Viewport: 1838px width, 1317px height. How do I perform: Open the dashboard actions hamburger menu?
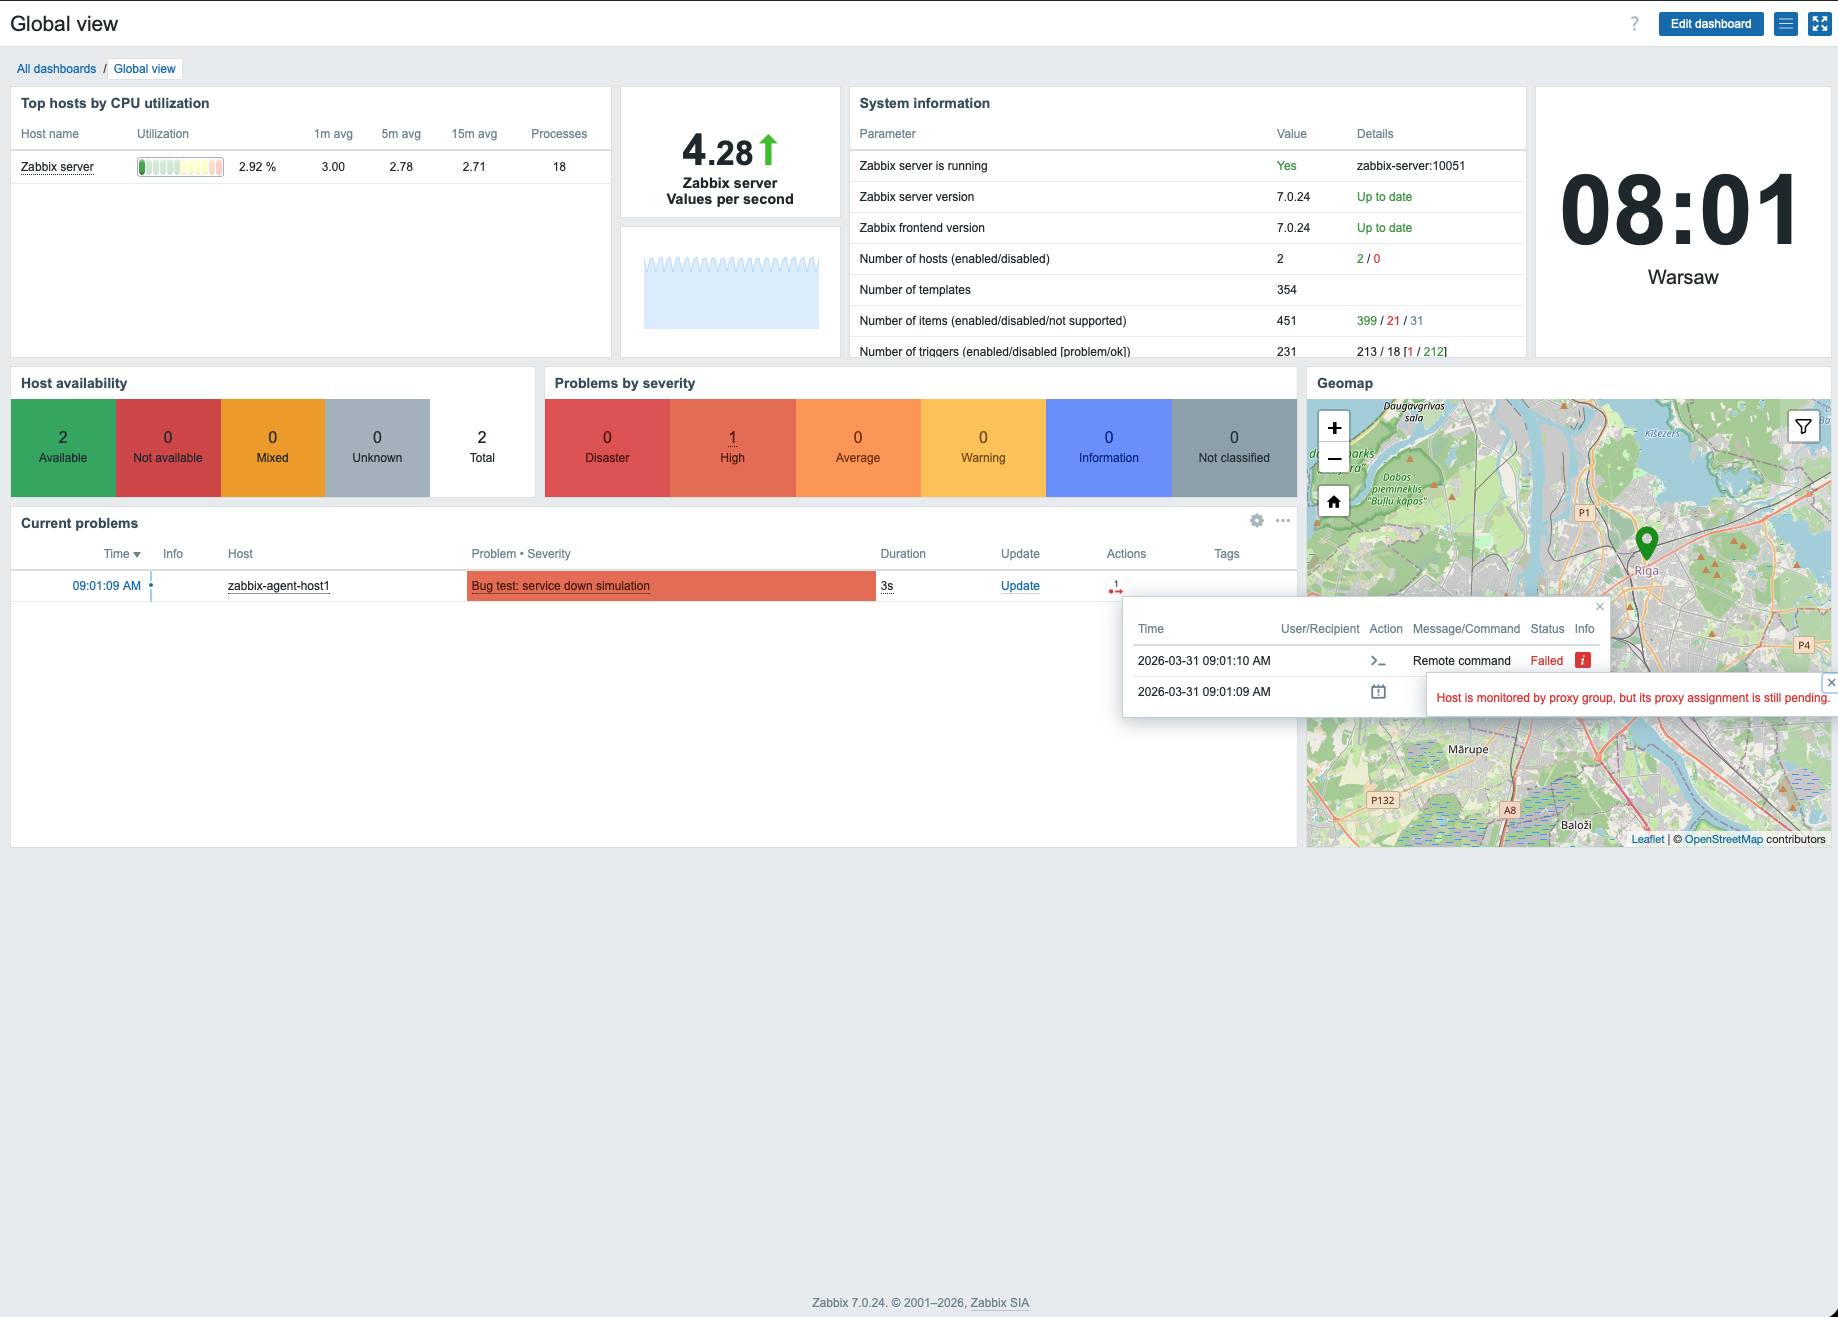click(1786, 24)
